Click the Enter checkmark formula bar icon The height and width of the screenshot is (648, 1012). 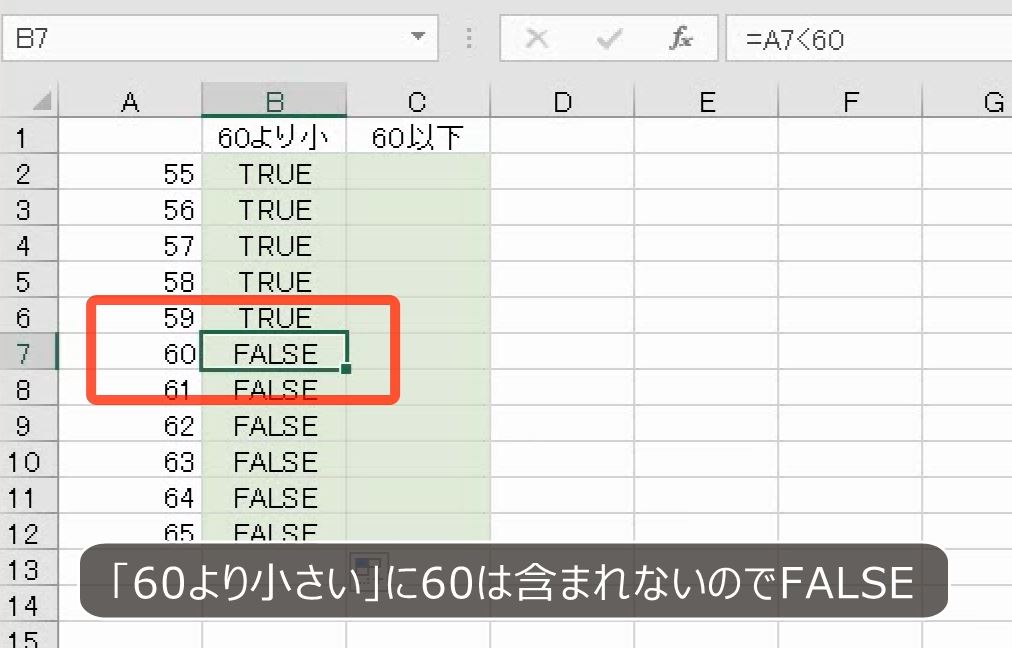click(x=609, y=39)
